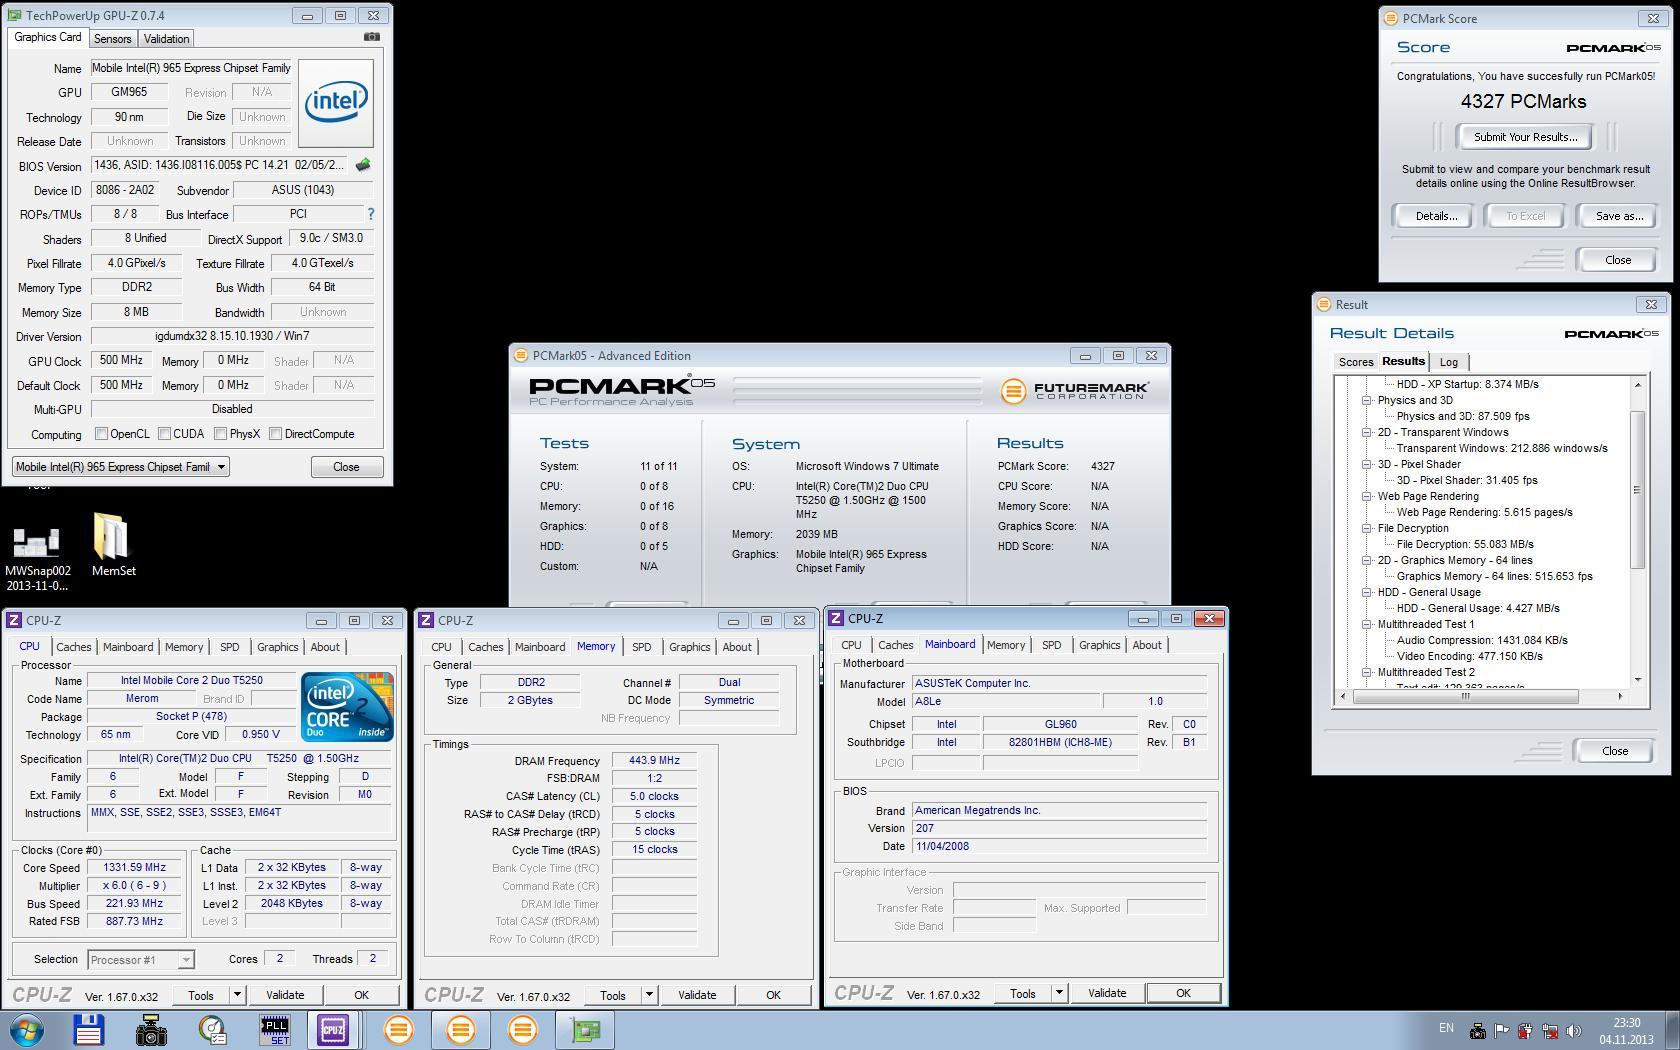Open the Tools dropdown arrow in CPU-Z Mainboard window
The height and width of the screenshot is (1050, 1680).
pos(1059,993)
